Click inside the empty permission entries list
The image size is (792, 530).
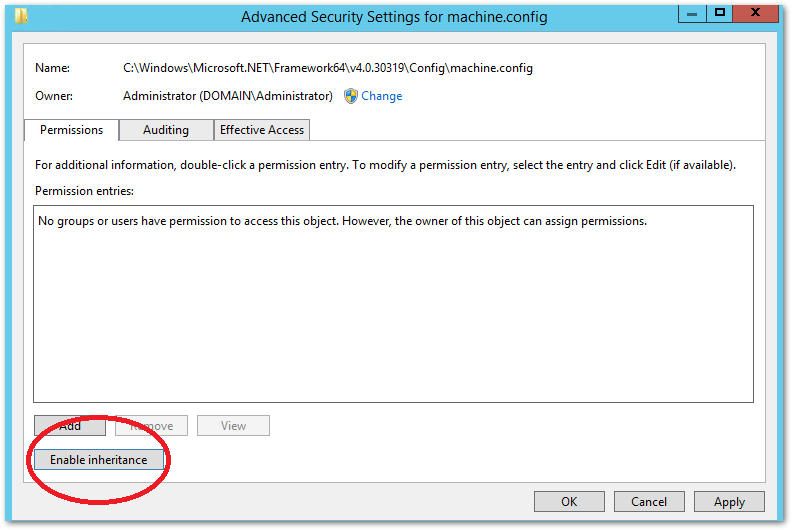pos(393,320)
